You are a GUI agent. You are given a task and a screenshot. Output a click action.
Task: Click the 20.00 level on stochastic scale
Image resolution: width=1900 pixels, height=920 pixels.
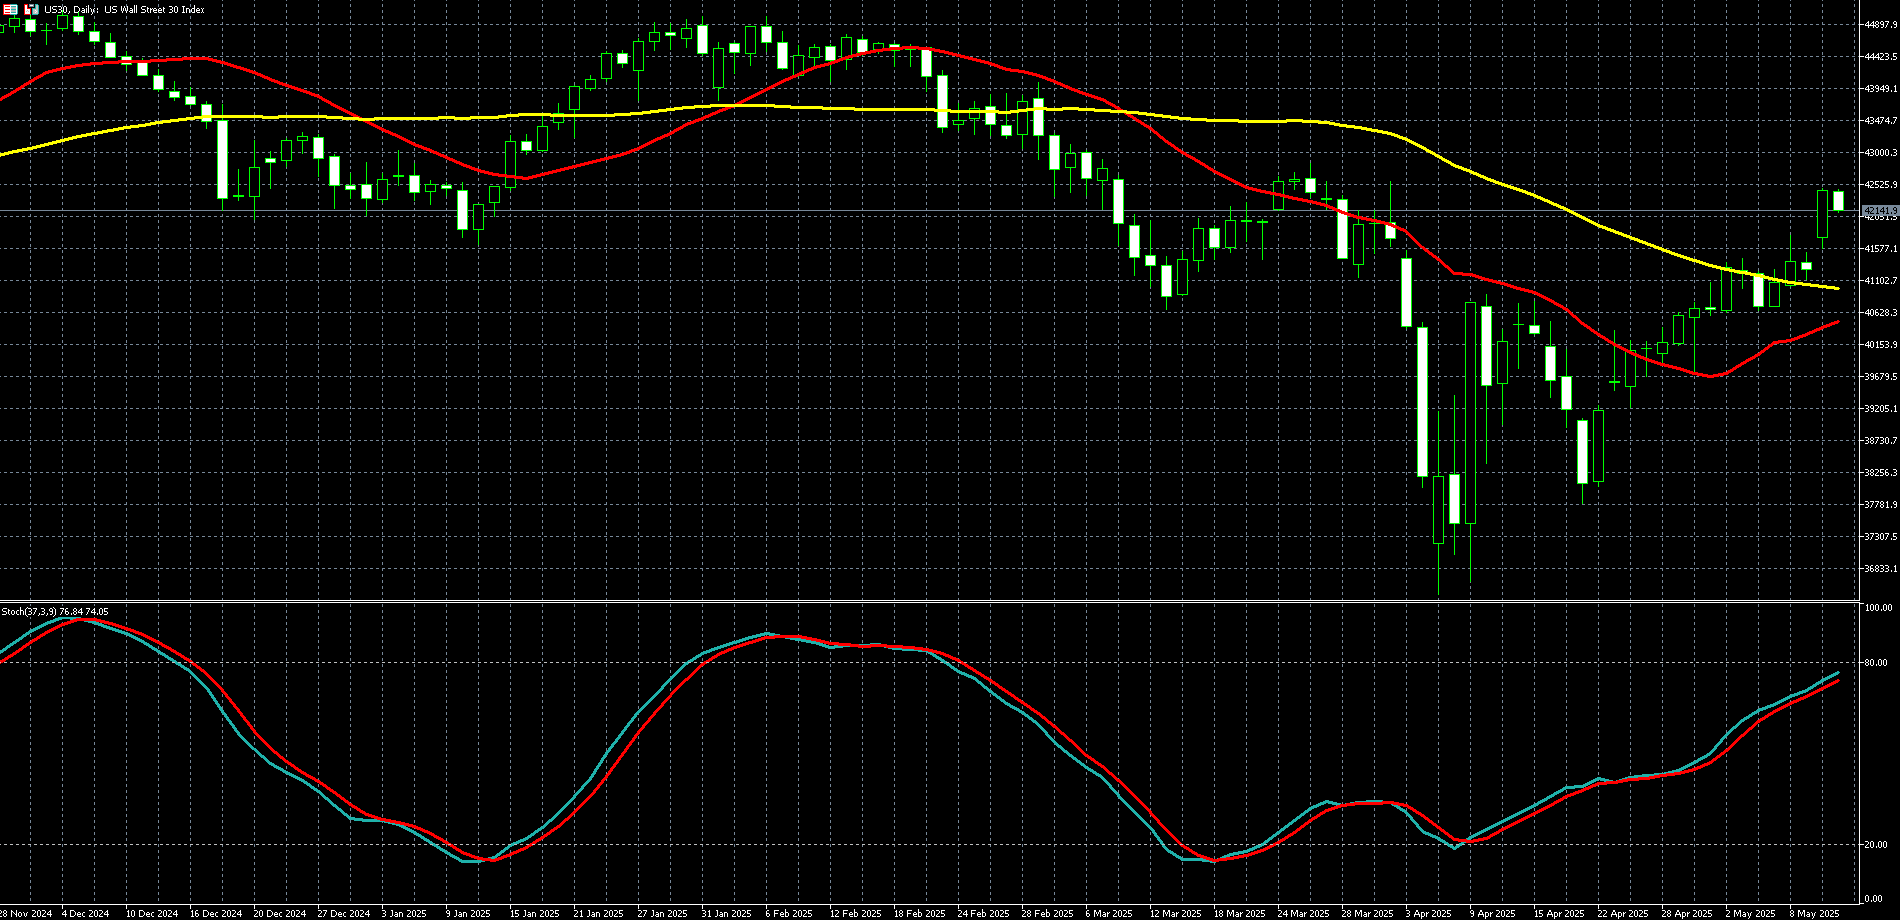click(x=1876, y=845)
